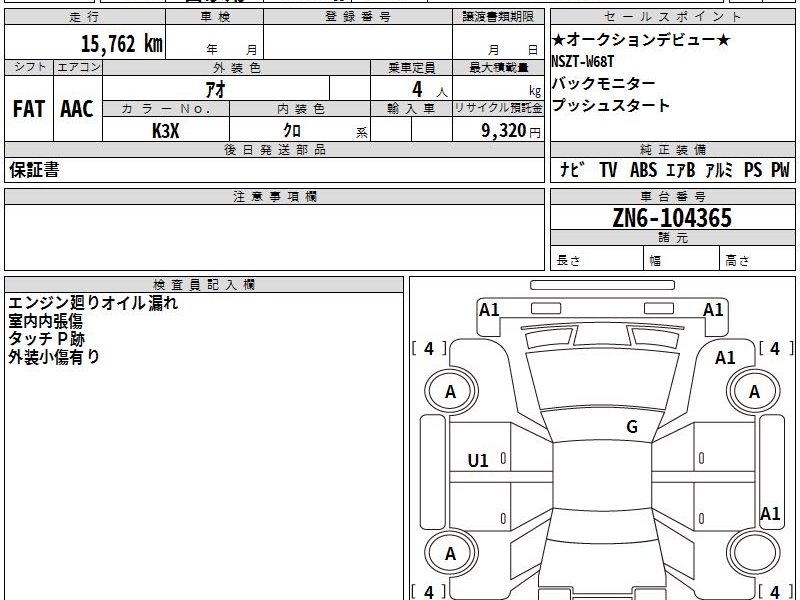Click the seating capacity value 4 人

click(x=430, y=90)
